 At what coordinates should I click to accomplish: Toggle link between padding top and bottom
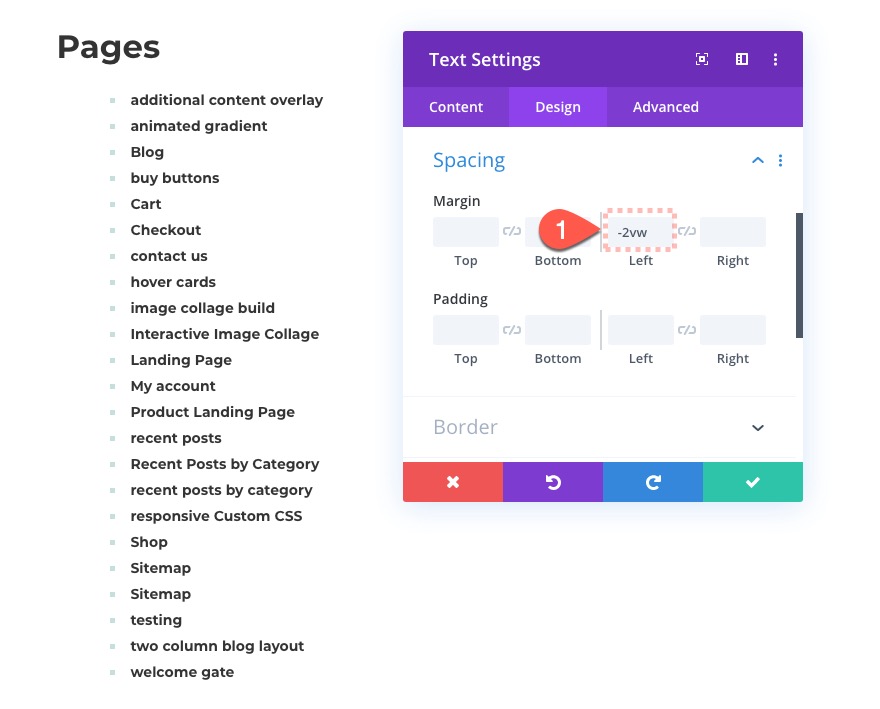point(512,330)
